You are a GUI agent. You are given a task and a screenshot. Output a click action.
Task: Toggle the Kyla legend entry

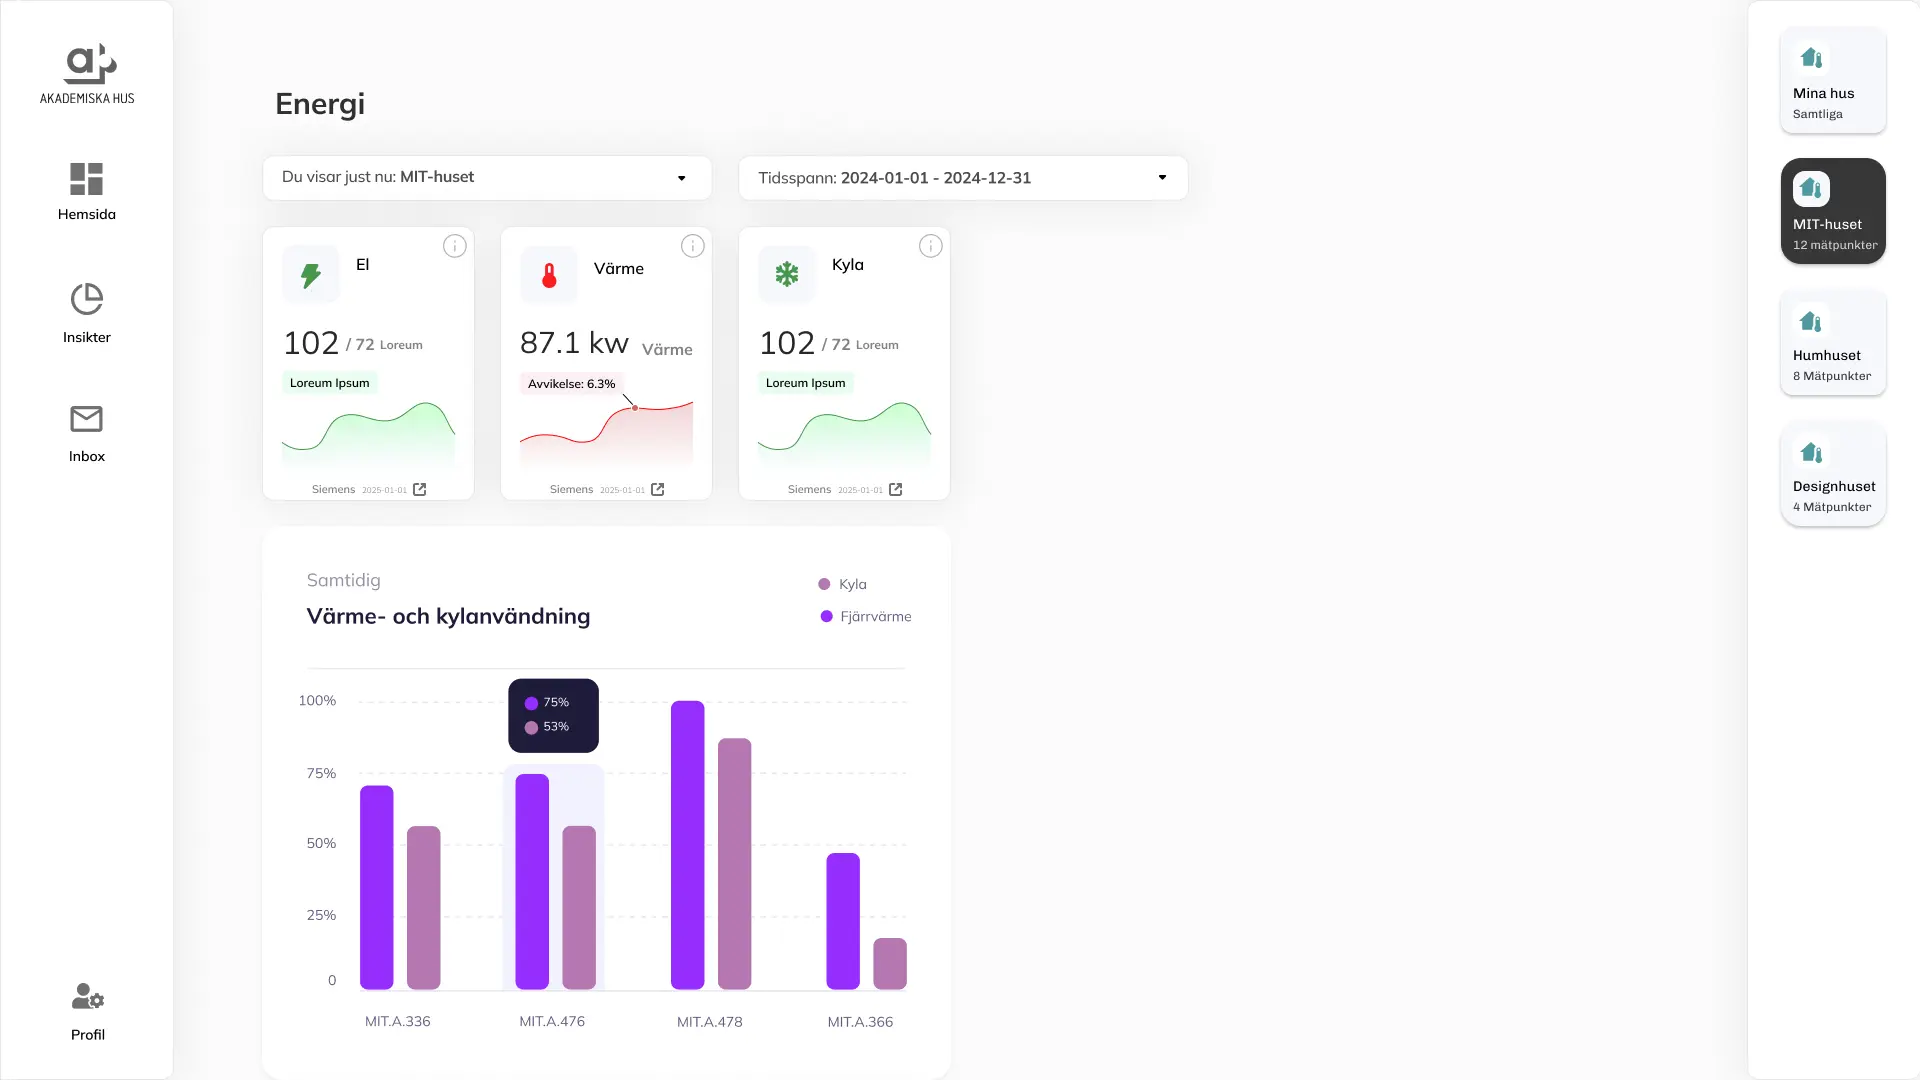(843, 584)
